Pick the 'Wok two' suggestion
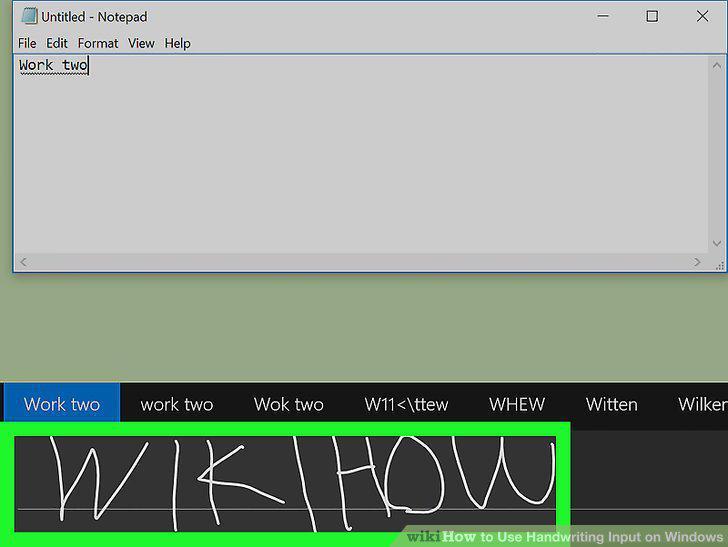 [x=288, y=404]
